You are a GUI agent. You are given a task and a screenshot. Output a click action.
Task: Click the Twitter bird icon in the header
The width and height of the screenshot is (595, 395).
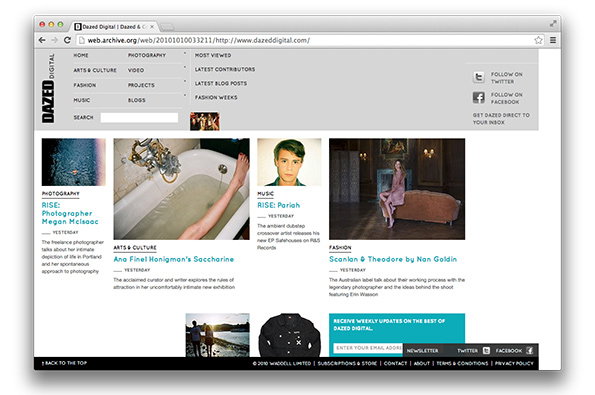(x=479, y=77)
